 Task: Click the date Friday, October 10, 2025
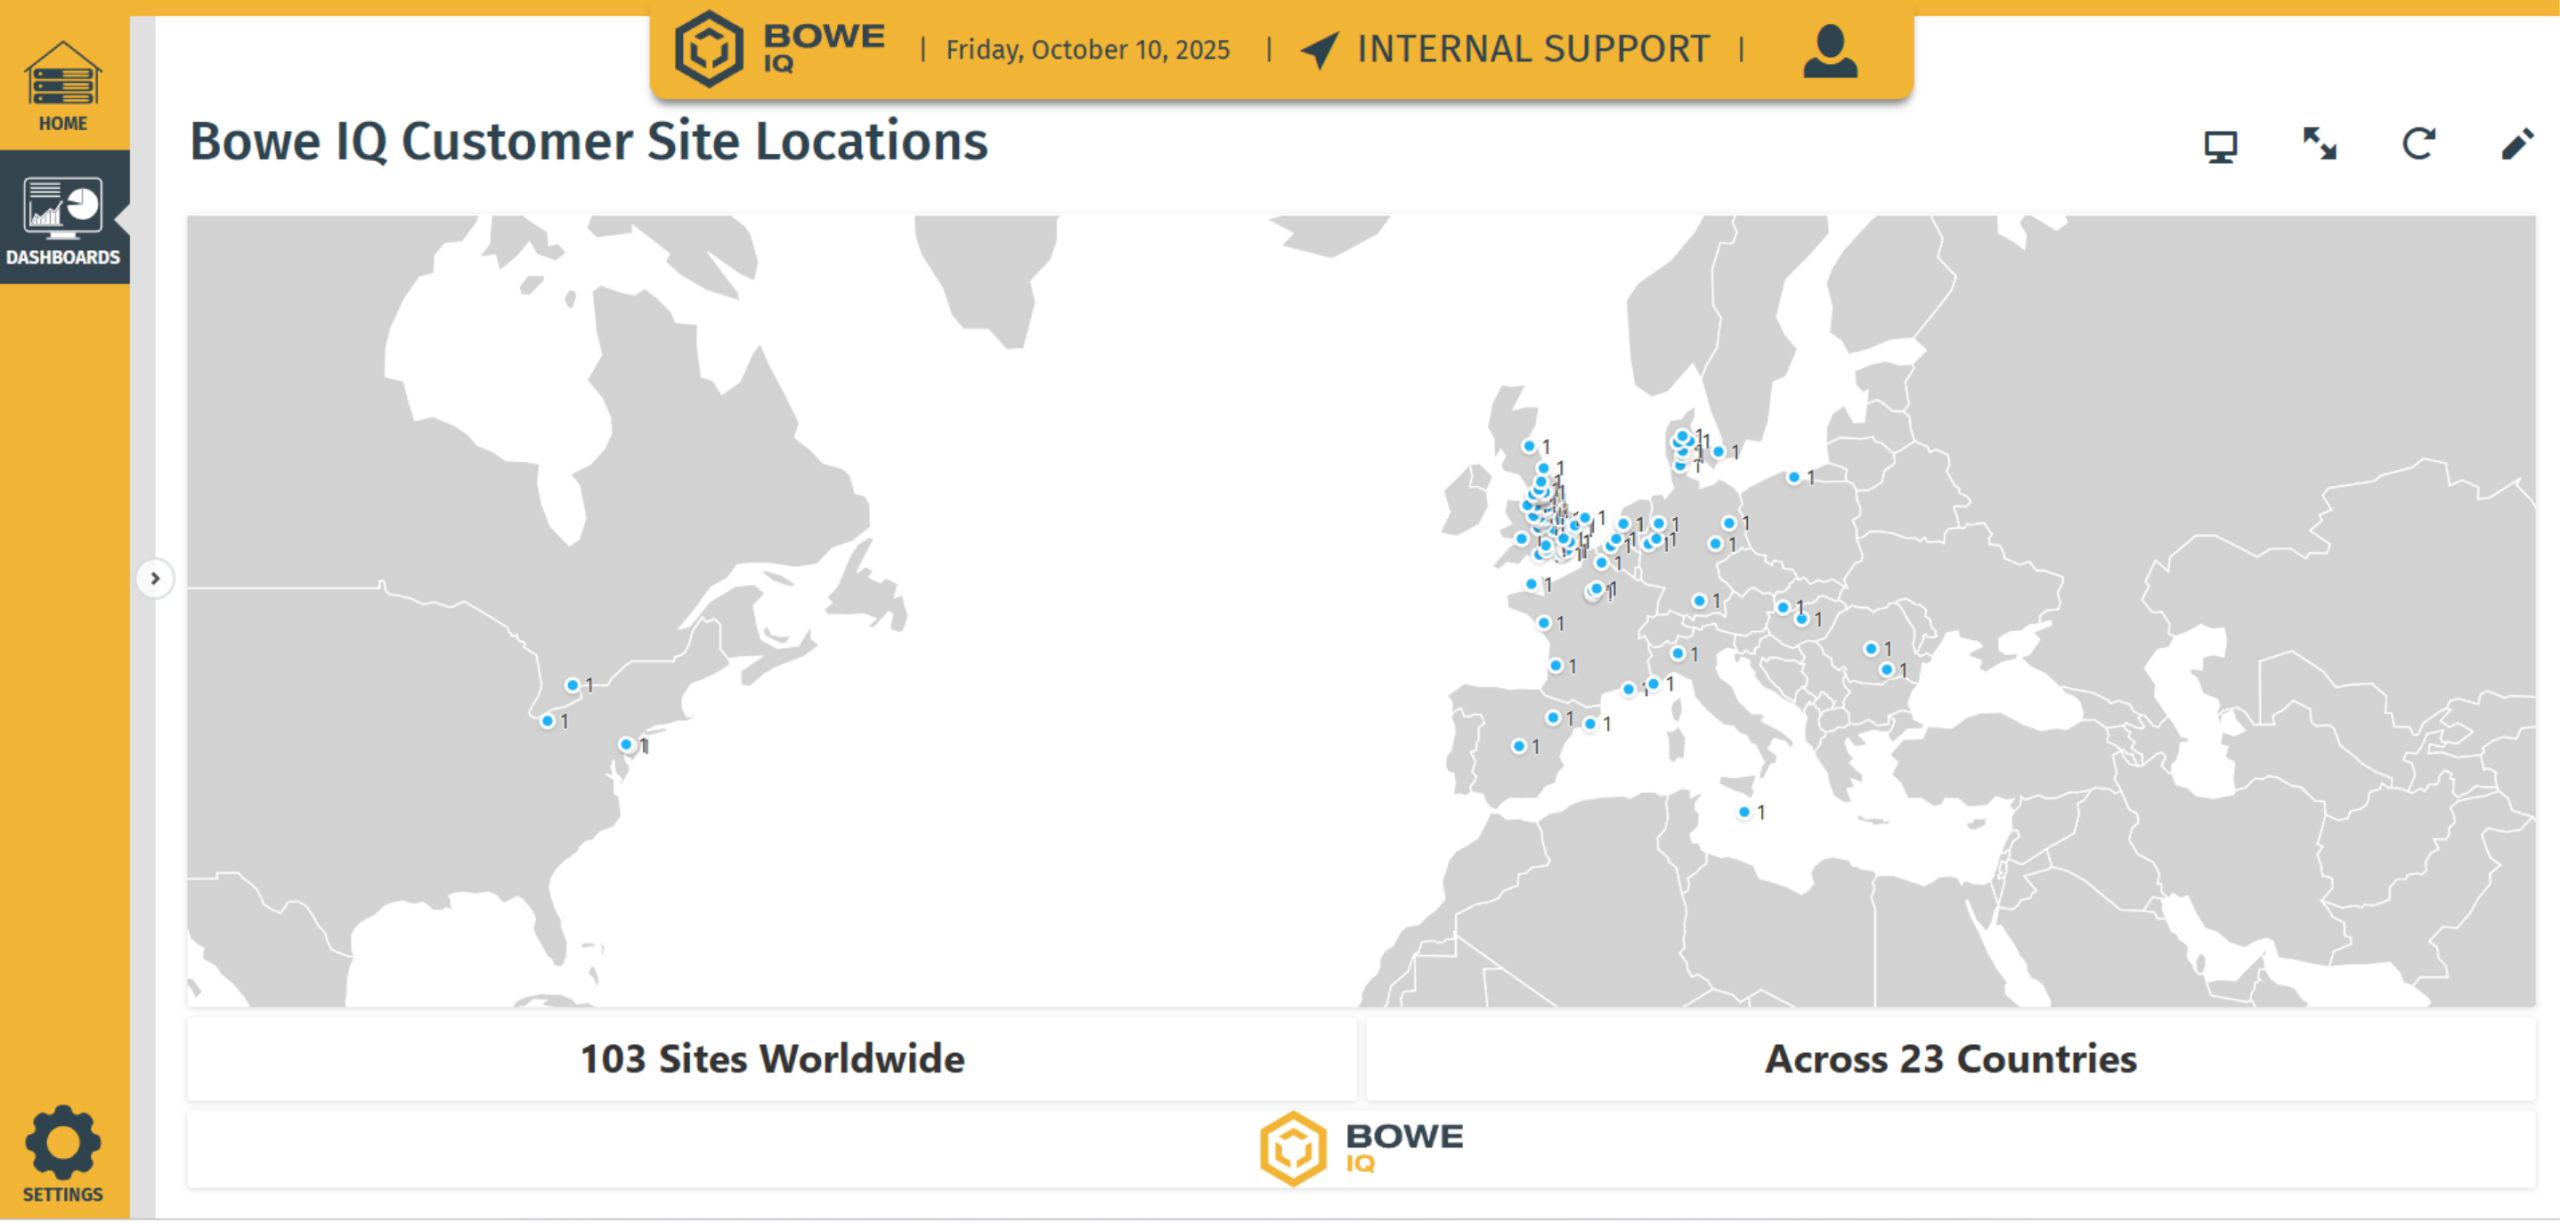[x=1087, y=50]
